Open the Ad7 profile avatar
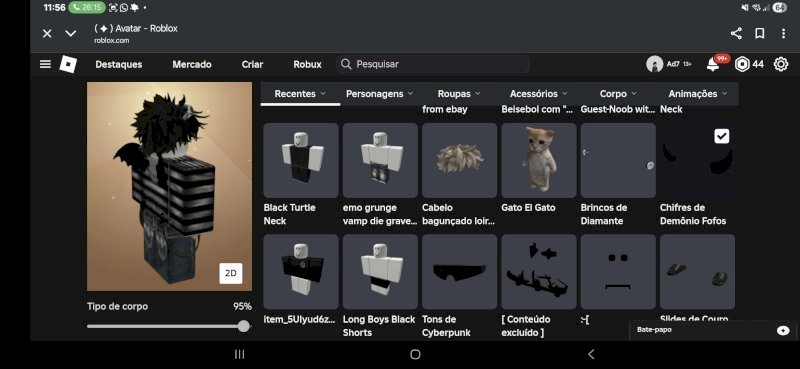 pyautogui.click(x=655, y=64)
